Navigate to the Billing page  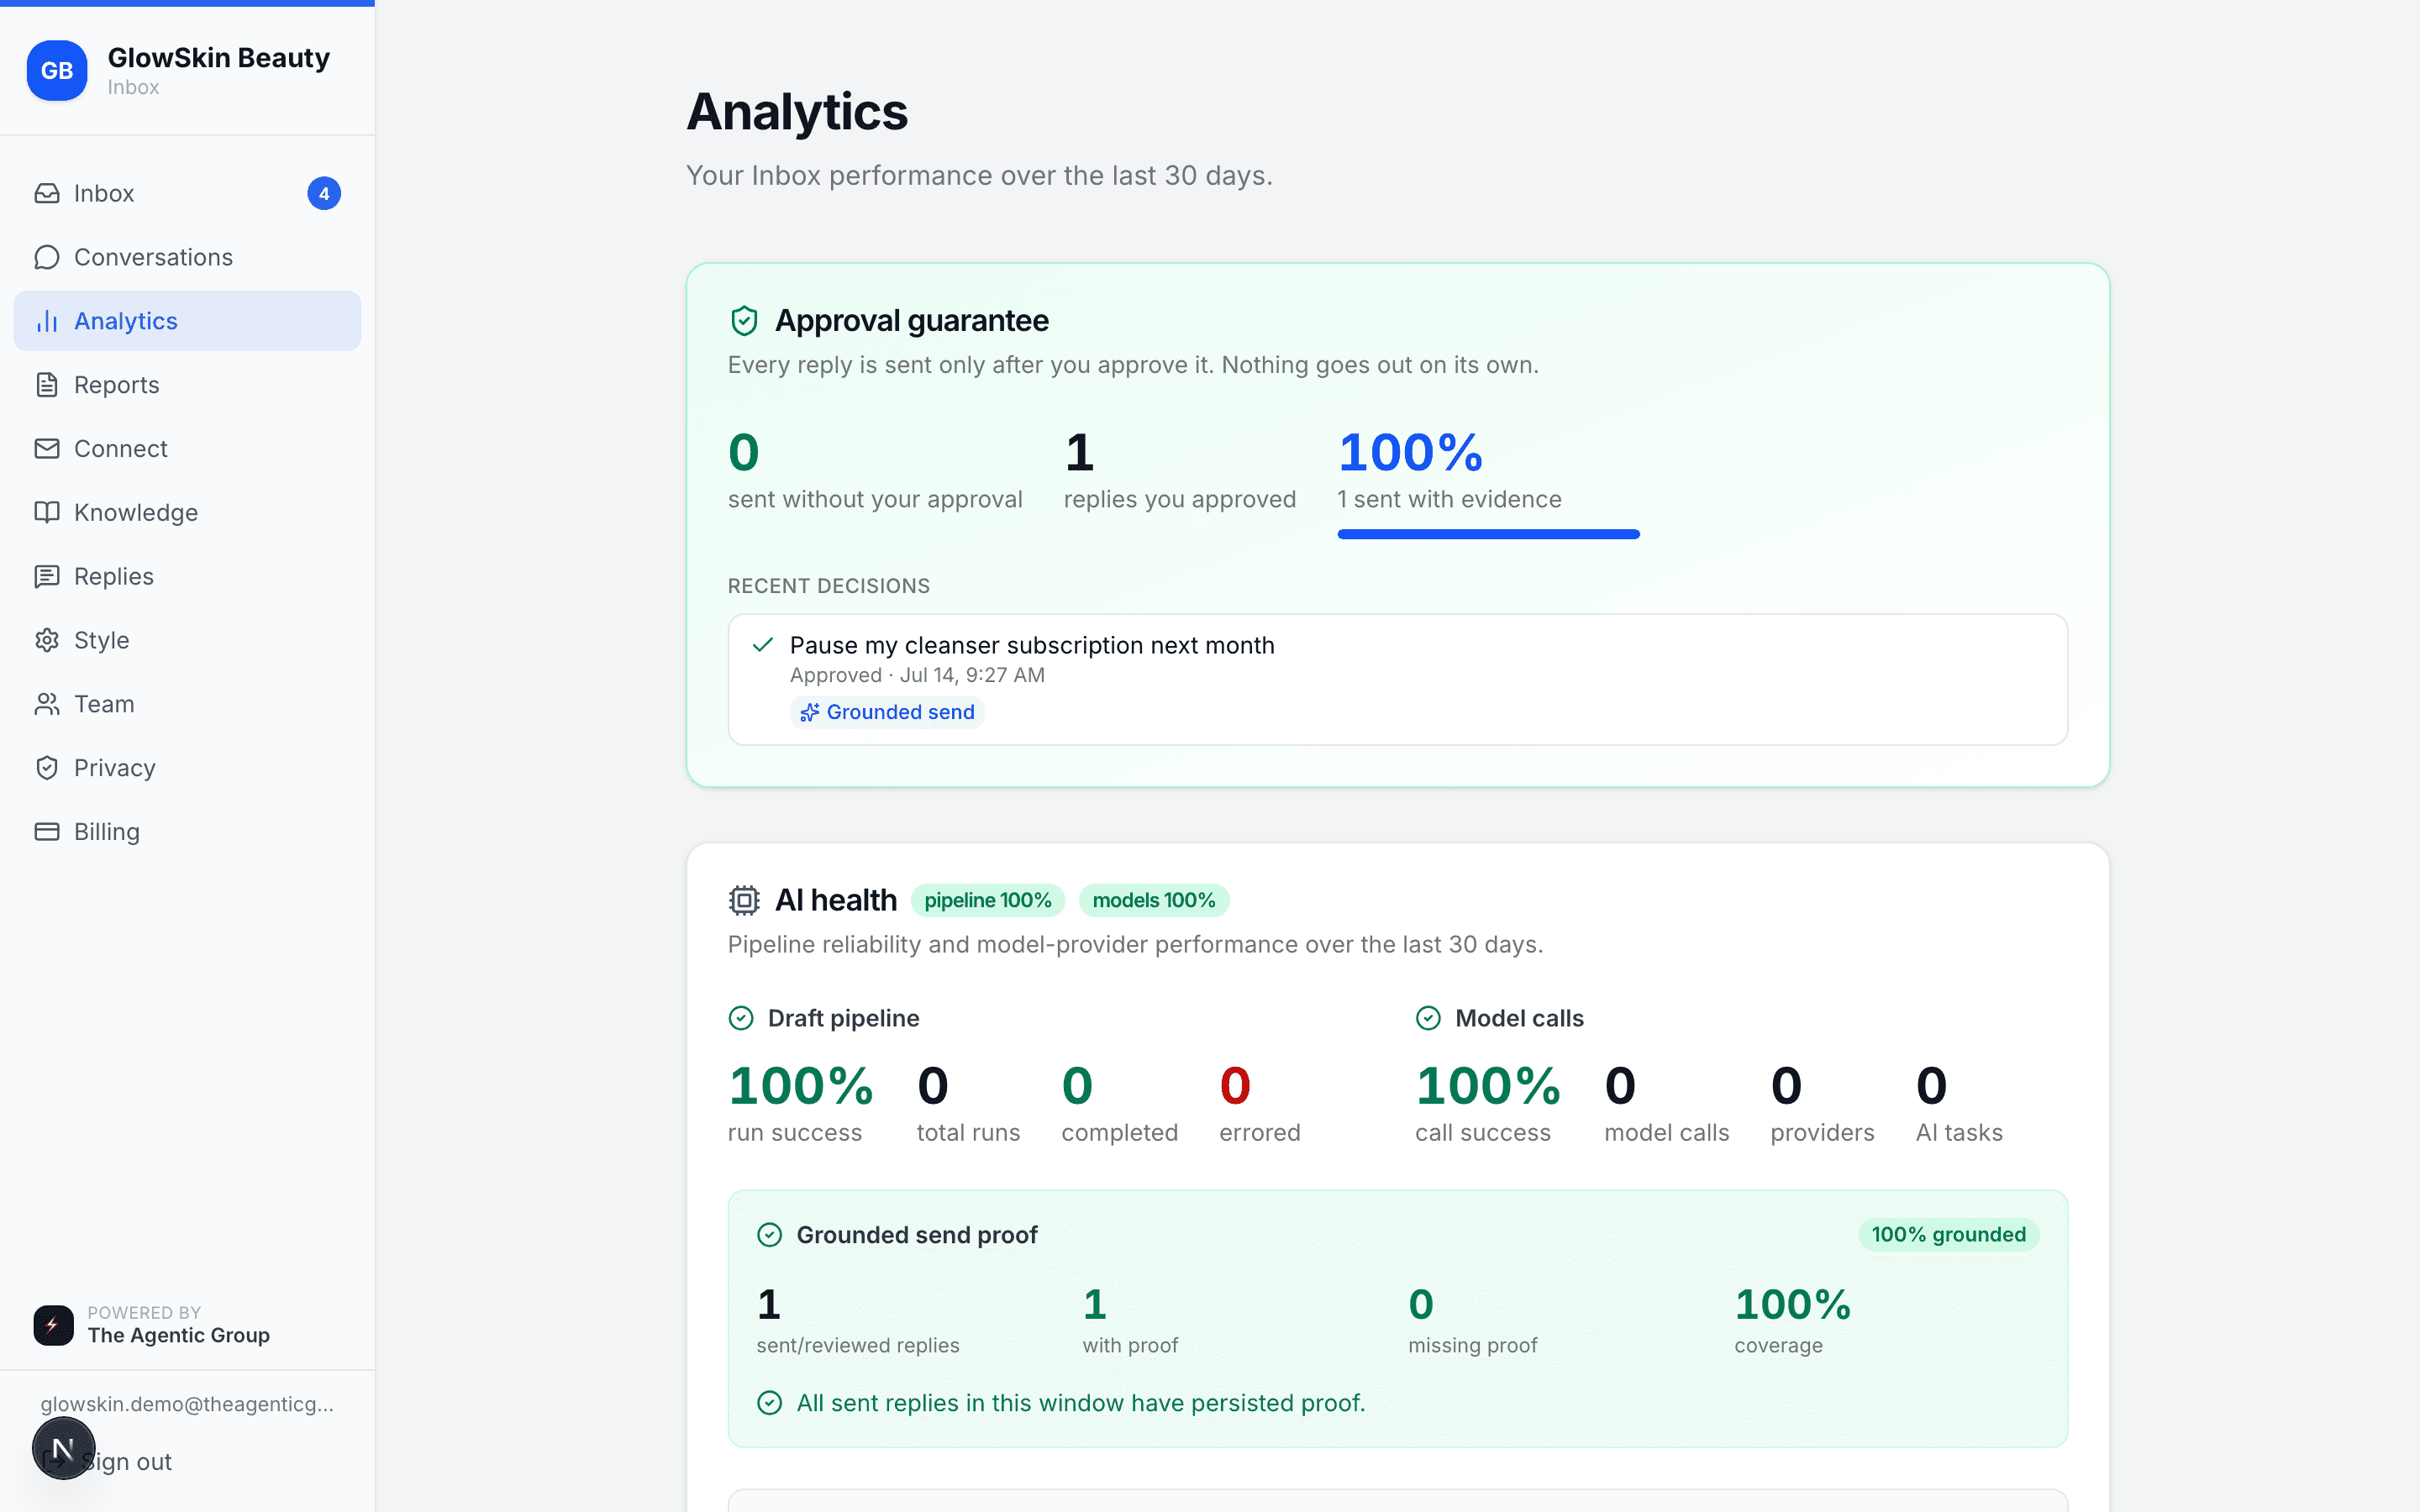coord(187,831)
